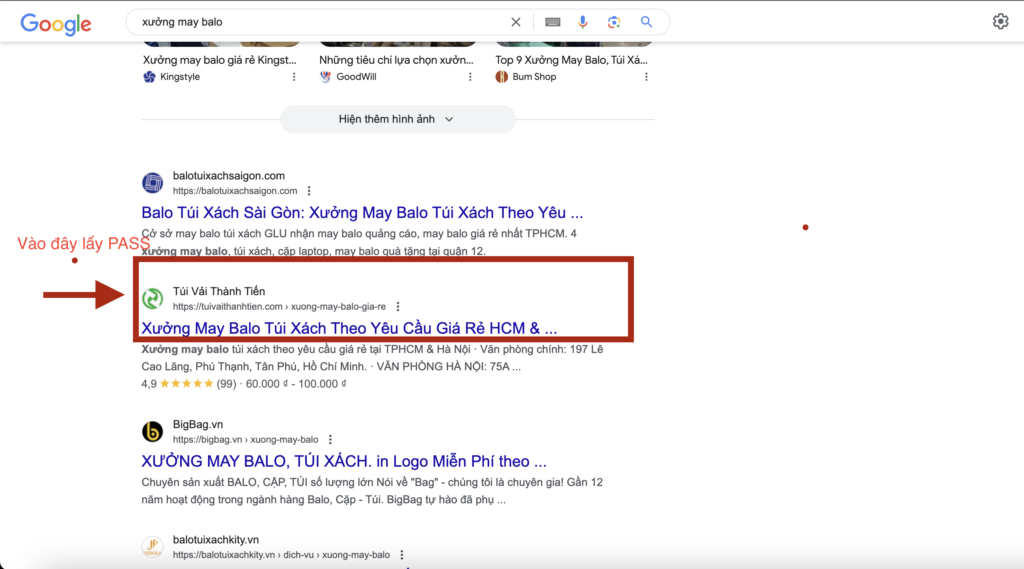The image size is (1024, 569).
Task: Expand "Hiện thêm hình ảnh" images section
Action: [x=397, y=119]
